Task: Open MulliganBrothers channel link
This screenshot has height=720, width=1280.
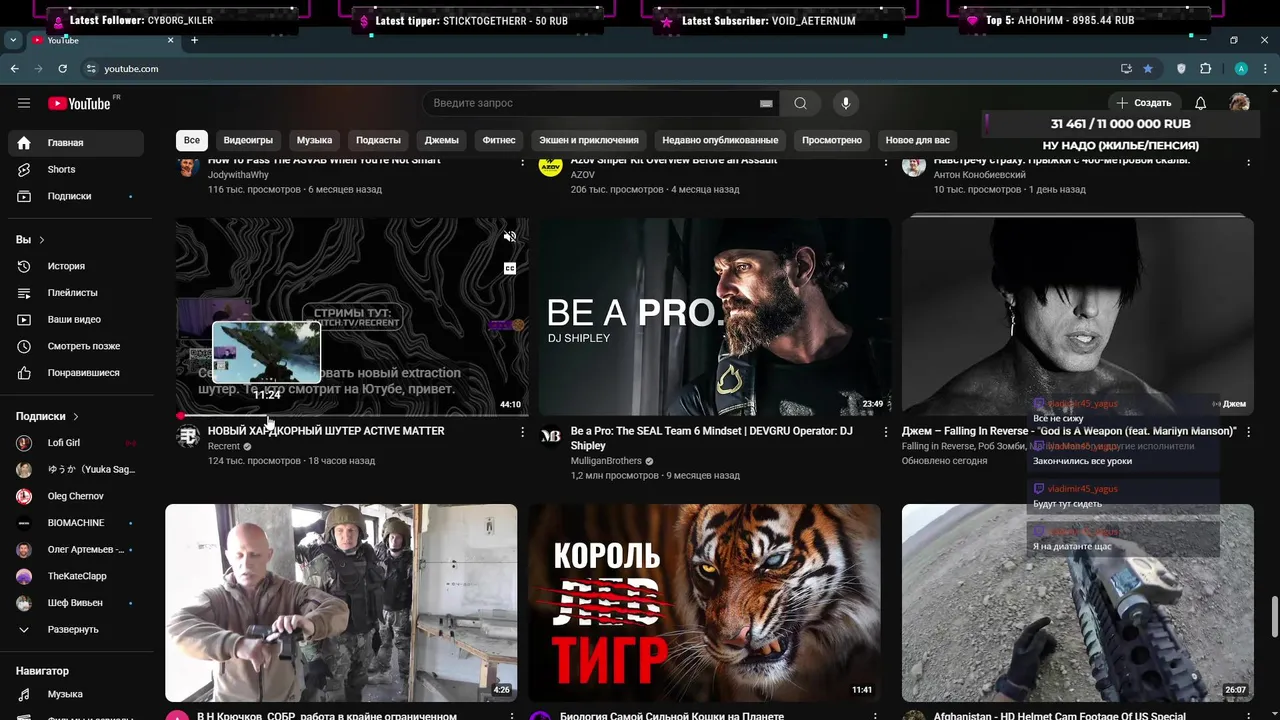Action: coord(606,461)
